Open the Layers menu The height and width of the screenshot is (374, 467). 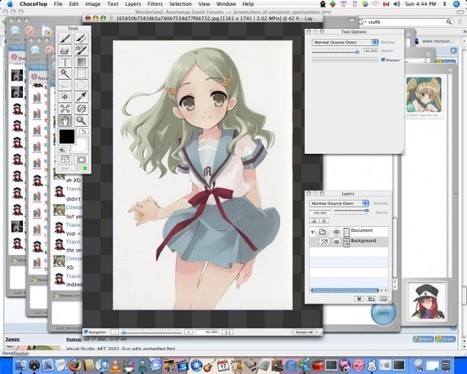coord(133,4)
